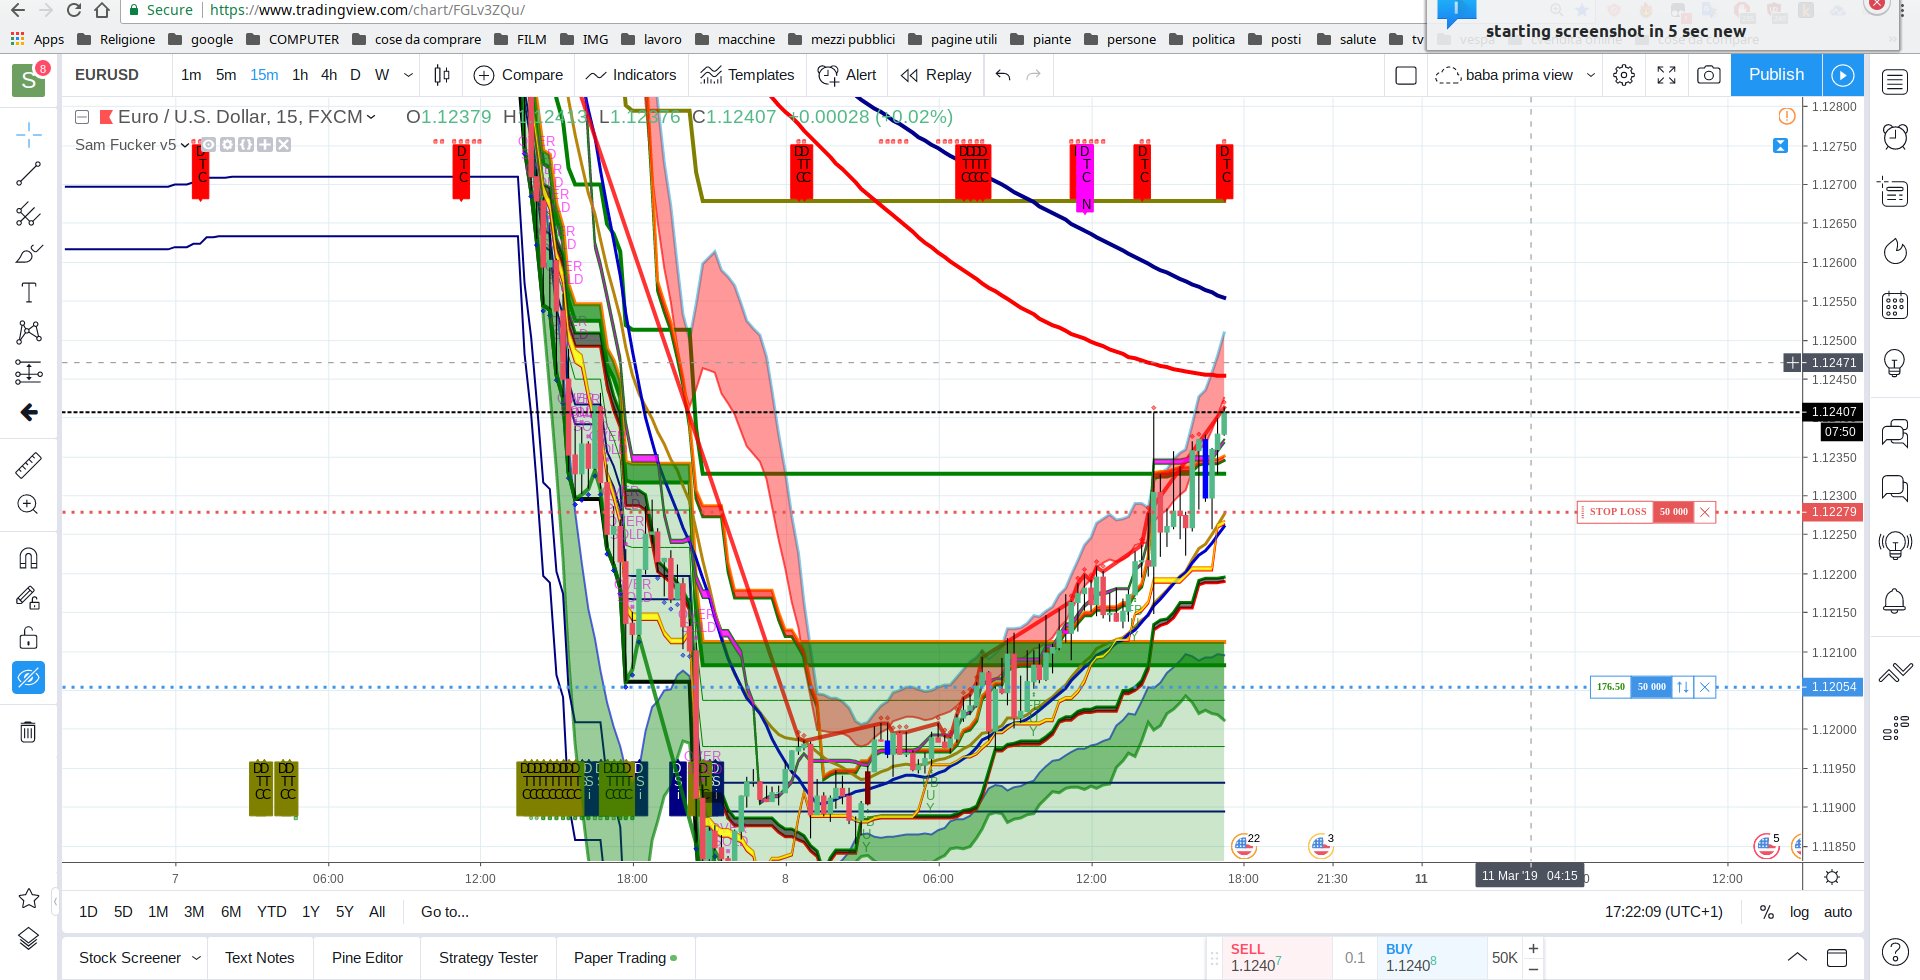Open the candle chart style selector
1920x980 pixels.
tap(442, 75)
